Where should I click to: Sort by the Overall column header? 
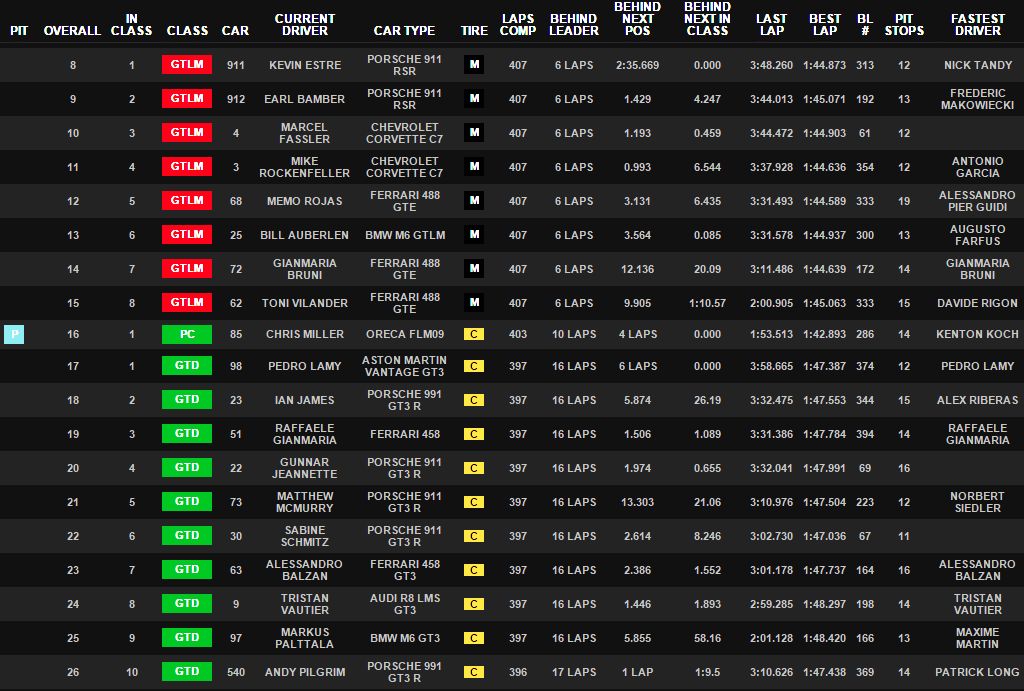click(72, 31)
